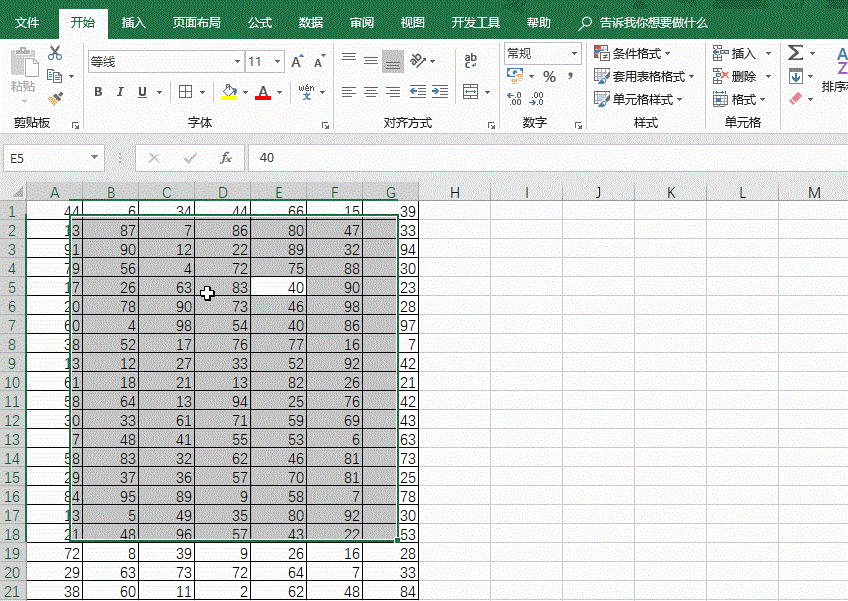Toggle center horizontal alignment

pos(371,92)
